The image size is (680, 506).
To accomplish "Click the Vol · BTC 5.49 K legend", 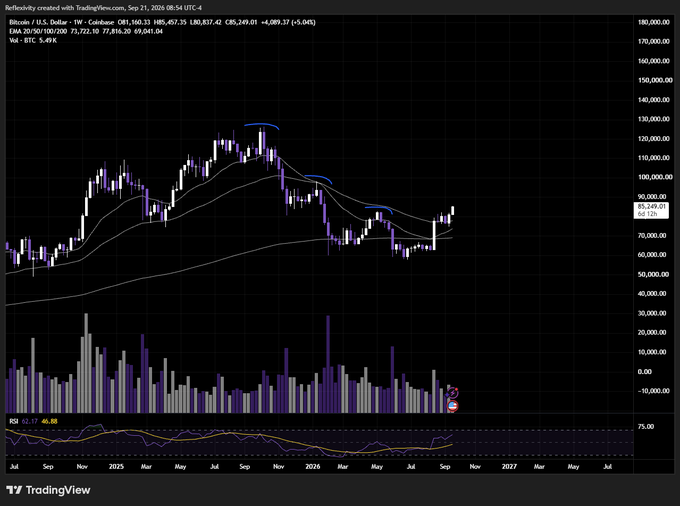I will pos(33,40).
